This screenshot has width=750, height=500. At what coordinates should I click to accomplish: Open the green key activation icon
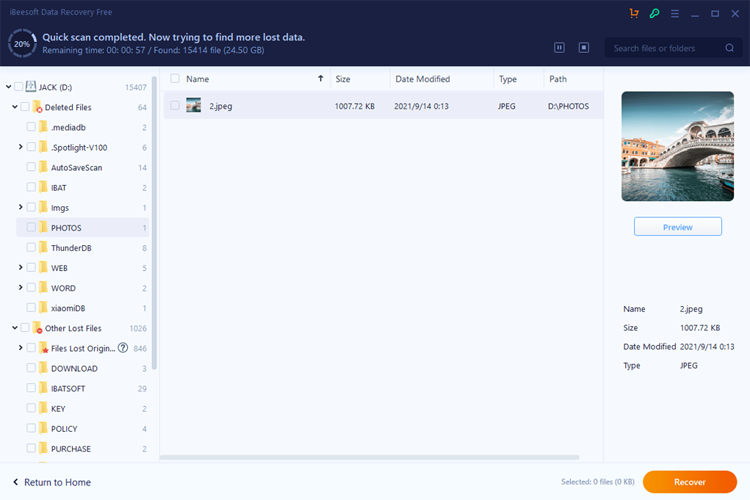click(654, 14)
